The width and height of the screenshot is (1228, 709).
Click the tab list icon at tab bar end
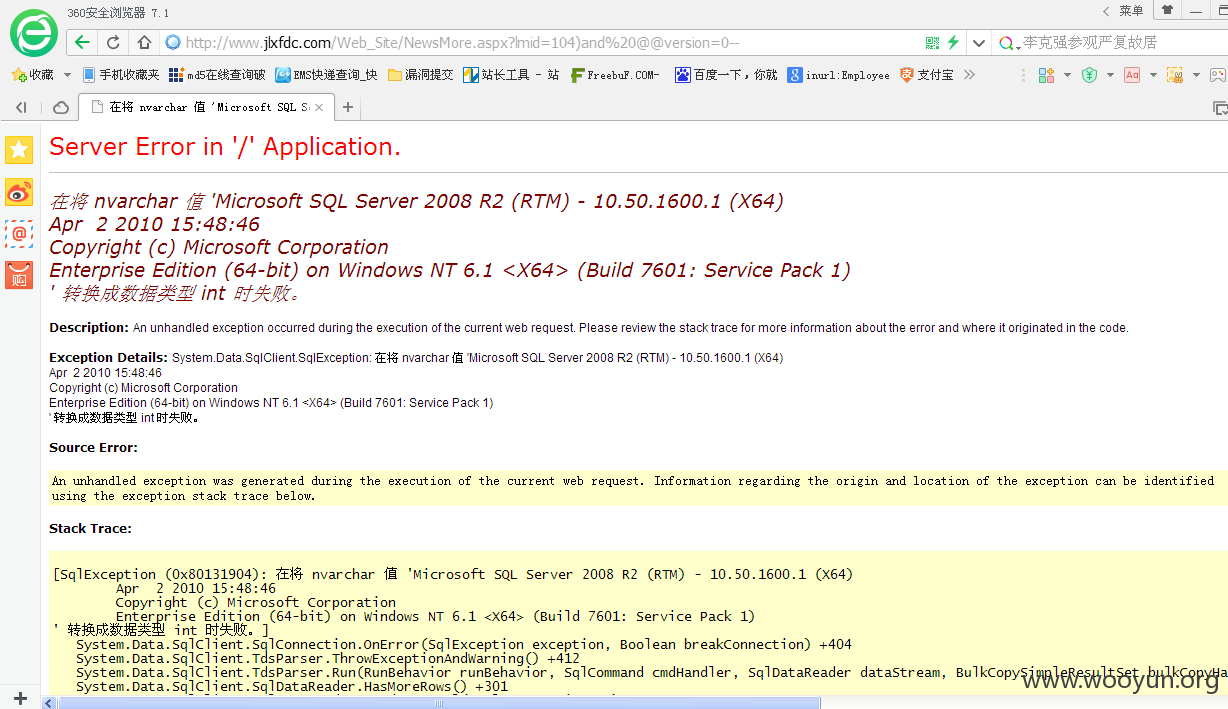coord(1219,107)
